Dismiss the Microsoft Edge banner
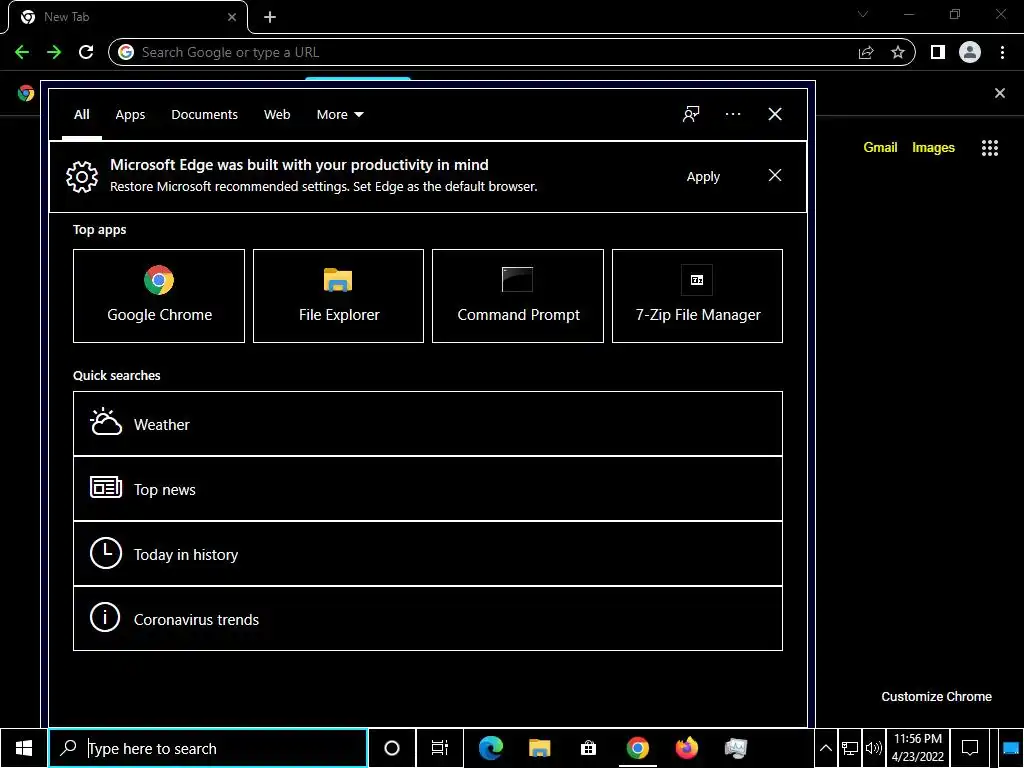Screen dimensions: 1024x768 [775, 175]
